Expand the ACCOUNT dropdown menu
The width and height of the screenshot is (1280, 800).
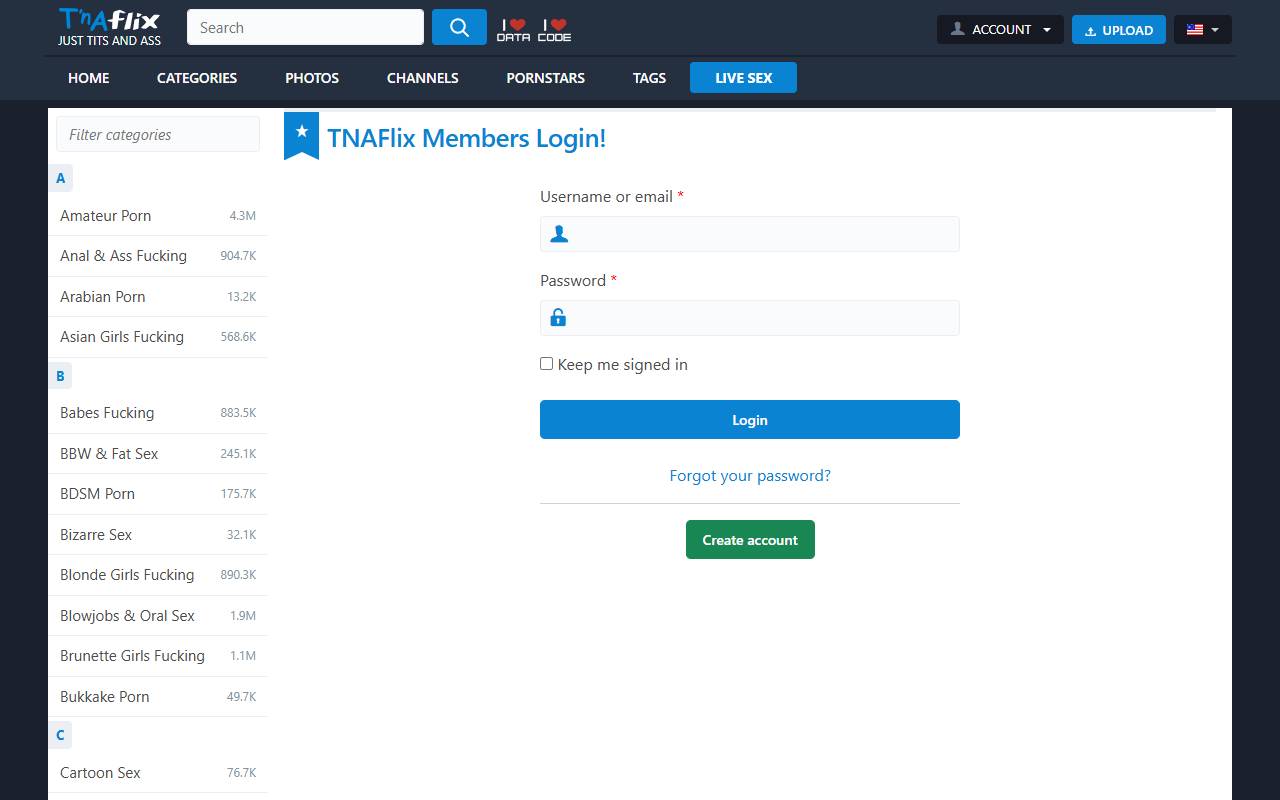coord(1000,29)
